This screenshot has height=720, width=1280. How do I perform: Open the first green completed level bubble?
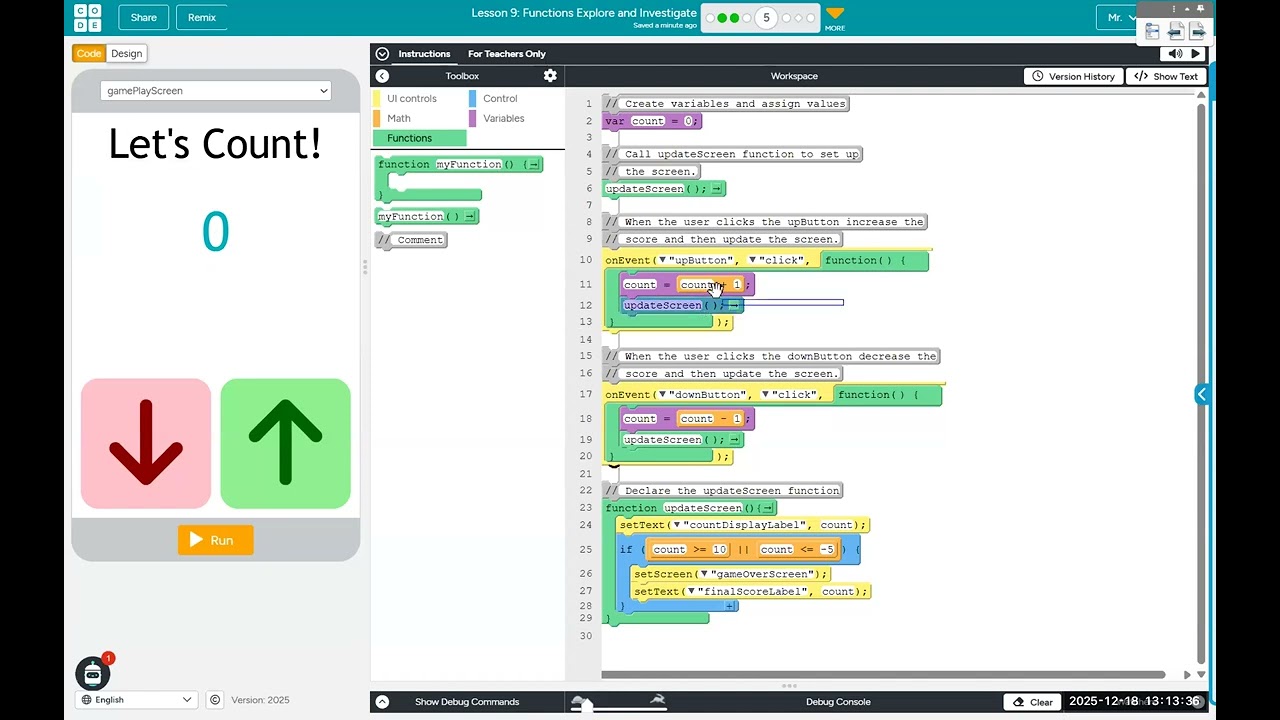722,18
